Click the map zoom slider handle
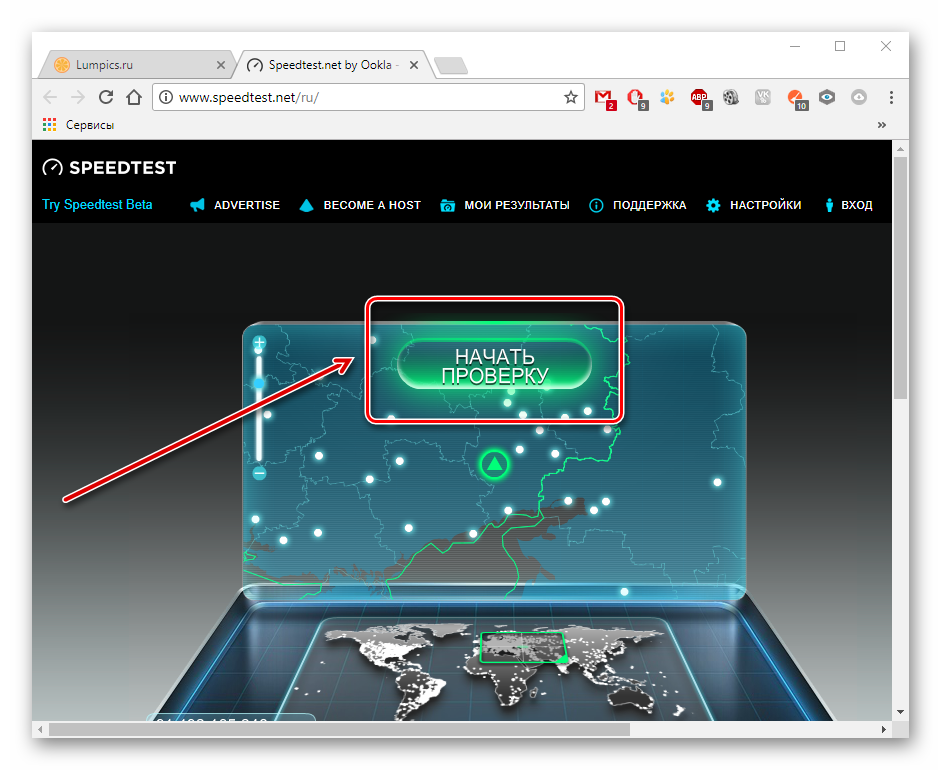Viewport: 941px width, 770px height. click(259, 383)
